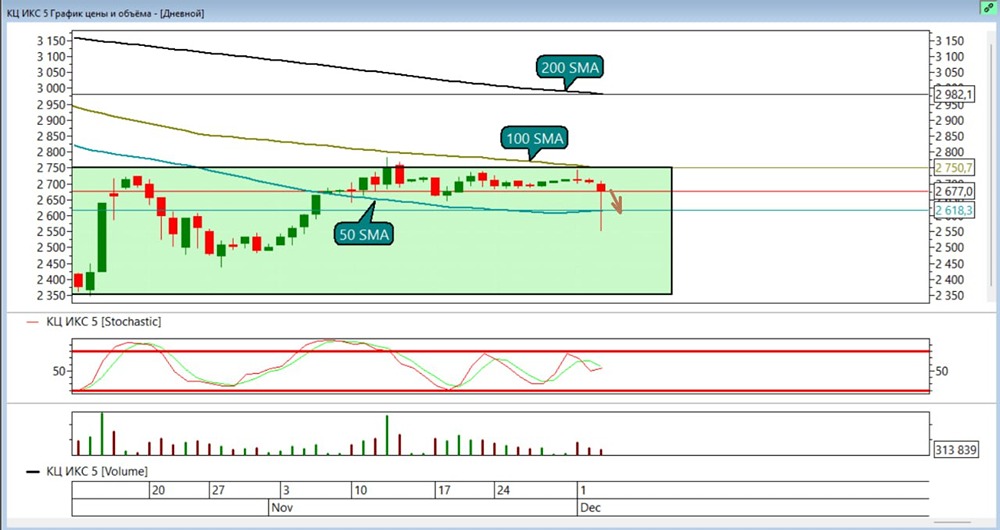Click the left '50' stochastic axis label
Viewport: 1000px width, 530px height.
coord(59,371)
